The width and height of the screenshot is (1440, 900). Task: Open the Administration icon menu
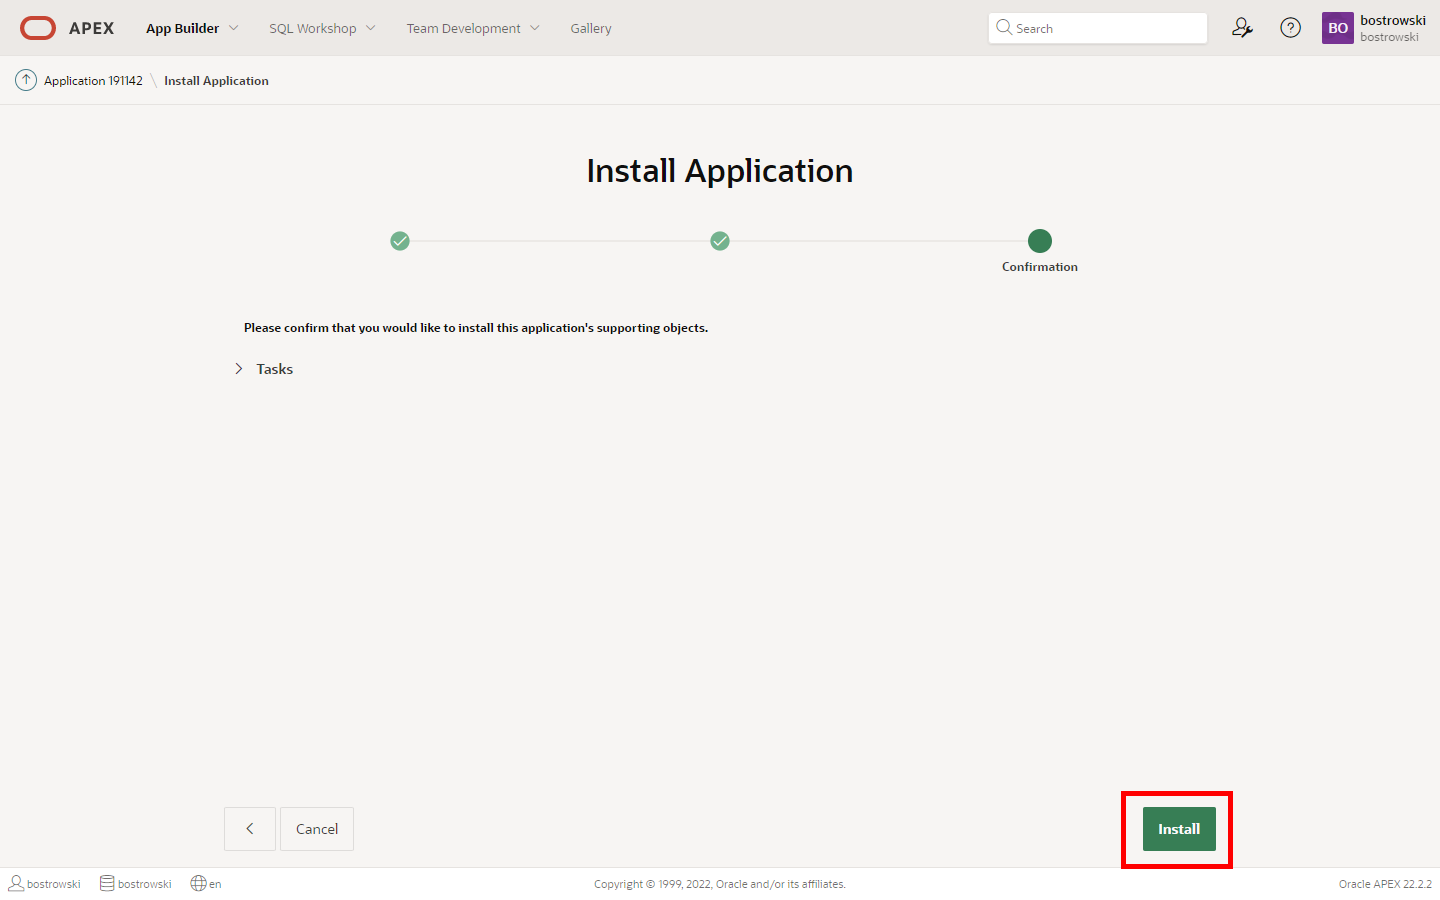(x=1242, y=28)
